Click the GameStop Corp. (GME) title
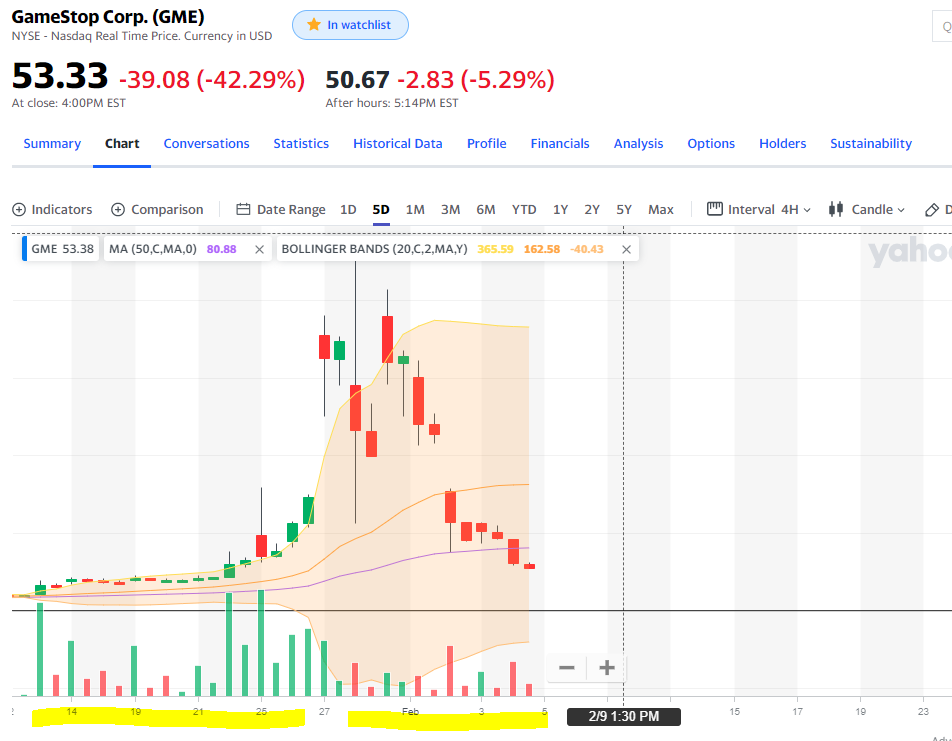 (x=108, y=16)
